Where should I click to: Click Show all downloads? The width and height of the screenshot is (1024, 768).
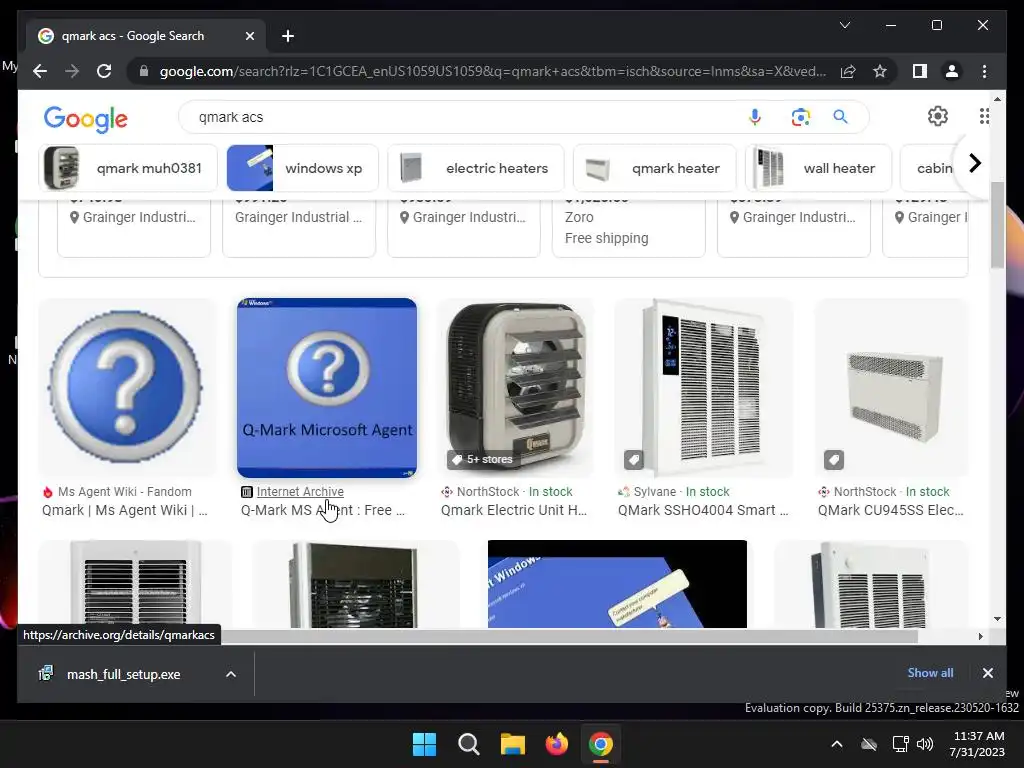(x=930, y=673)
